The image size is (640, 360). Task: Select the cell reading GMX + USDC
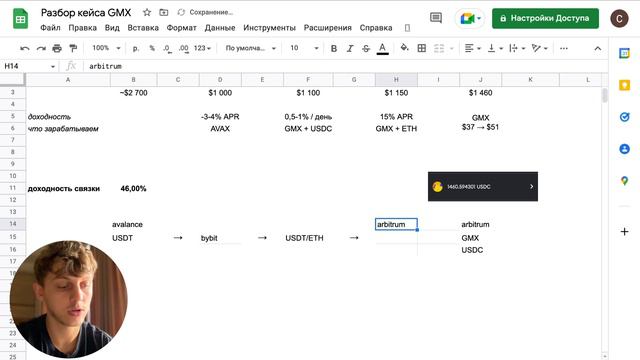(308, 129)
